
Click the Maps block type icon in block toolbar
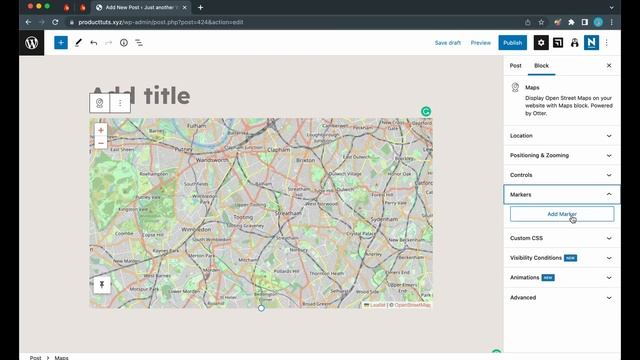coord(100,103)
